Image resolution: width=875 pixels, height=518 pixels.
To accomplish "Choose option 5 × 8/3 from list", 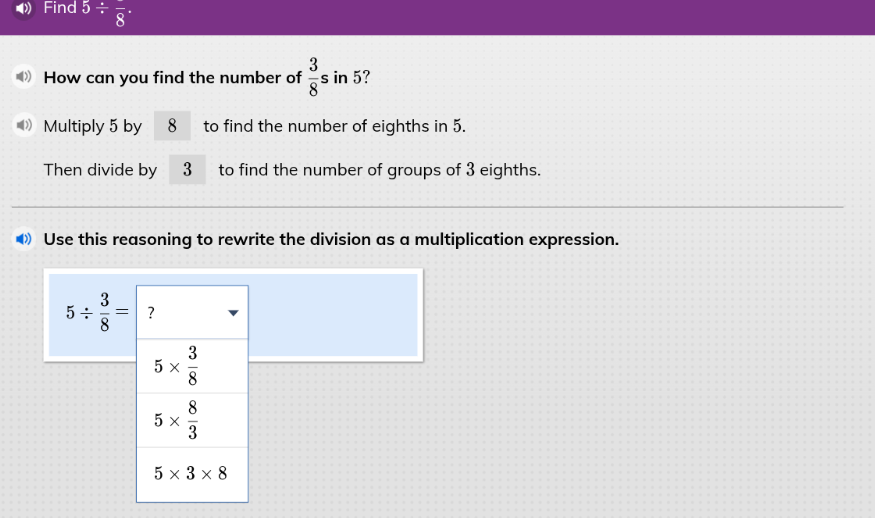I will [193, 420].
